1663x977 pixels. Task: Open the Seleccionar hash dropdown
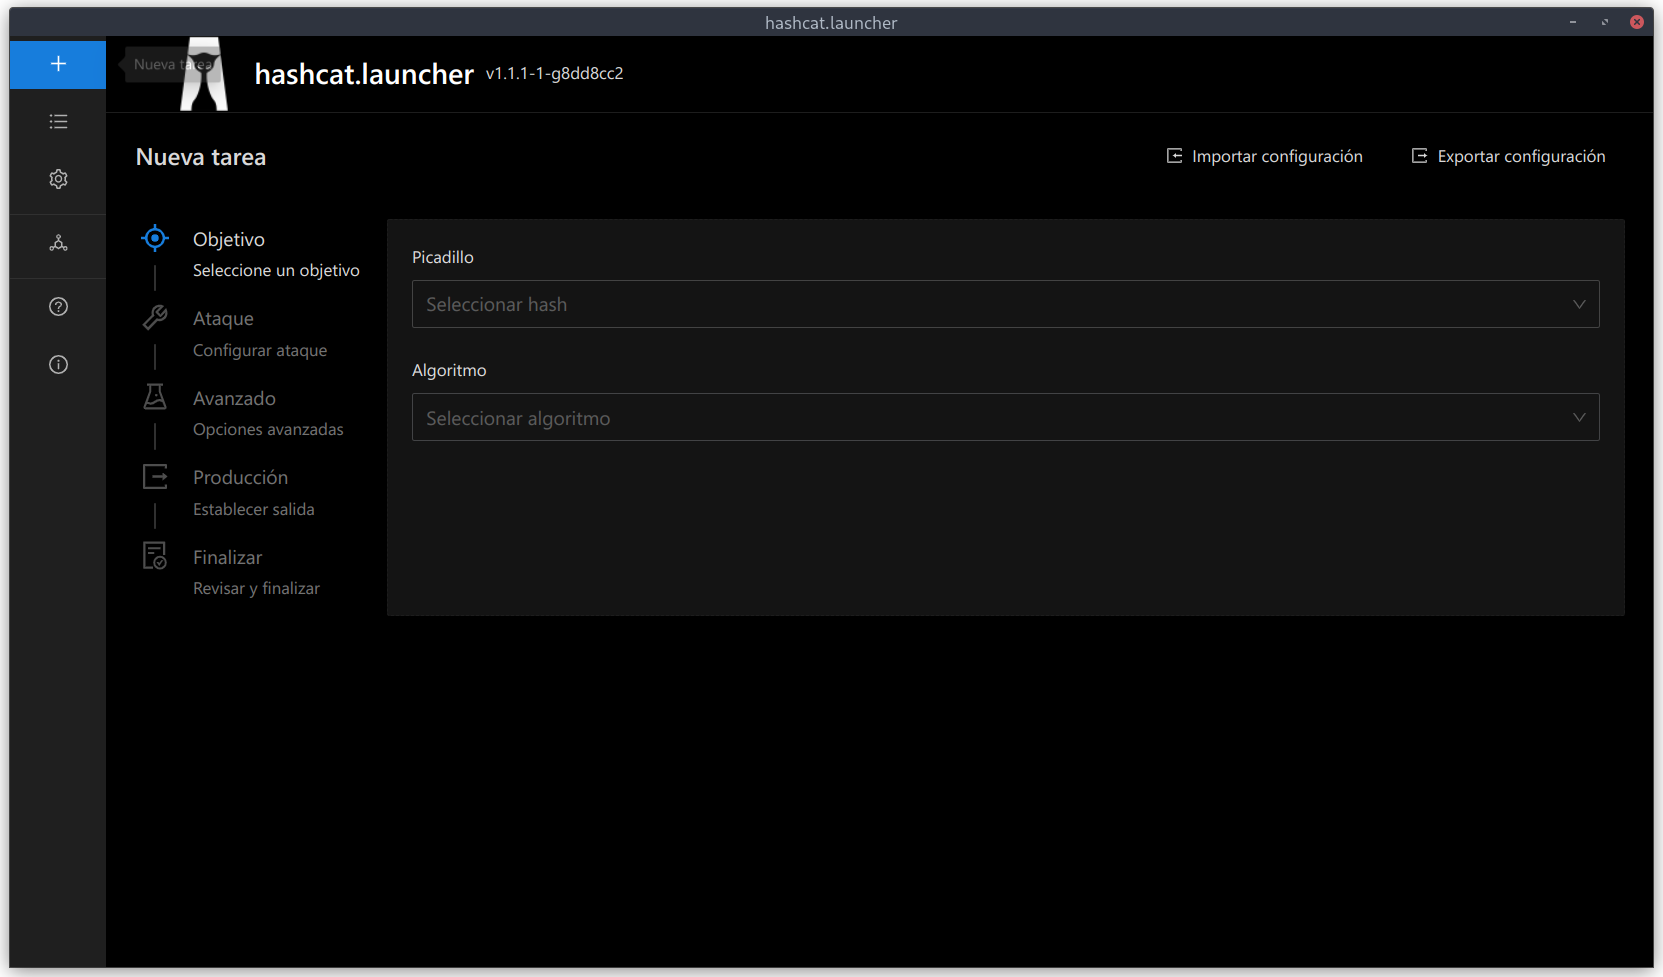click(x=1005, y=304)
